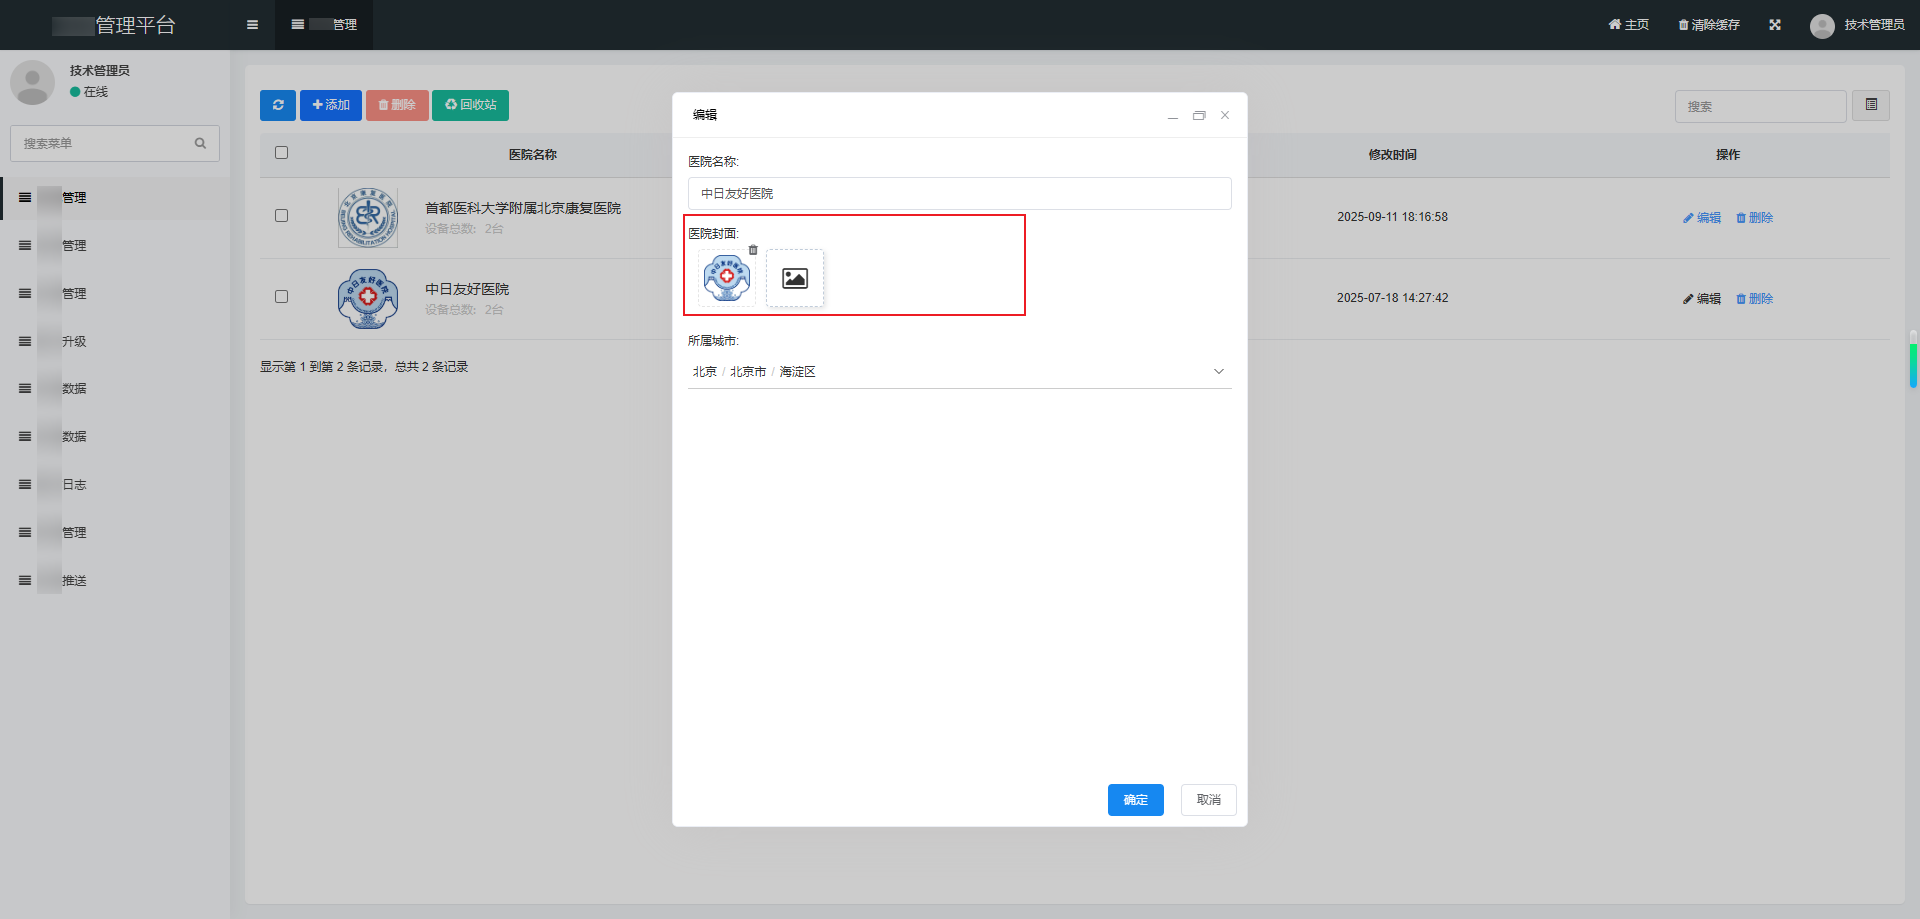The width and height of the screenshot is (1920, 919).
Task: Toggle the select-all checkbox in table header
Action: (x=282, y=153)
